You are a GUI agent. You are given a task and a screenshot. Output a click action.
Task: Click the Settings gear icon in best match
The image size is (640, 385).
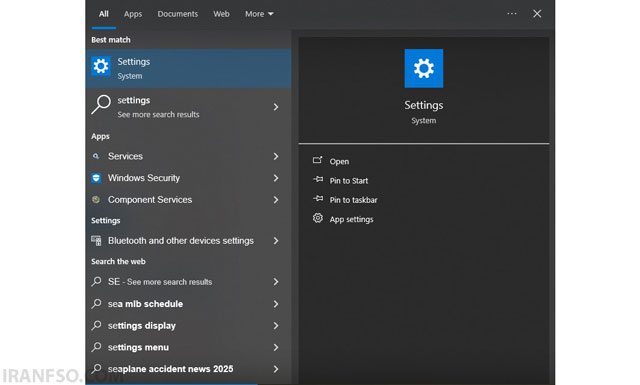pyautogui.click(x=101, y=66)
